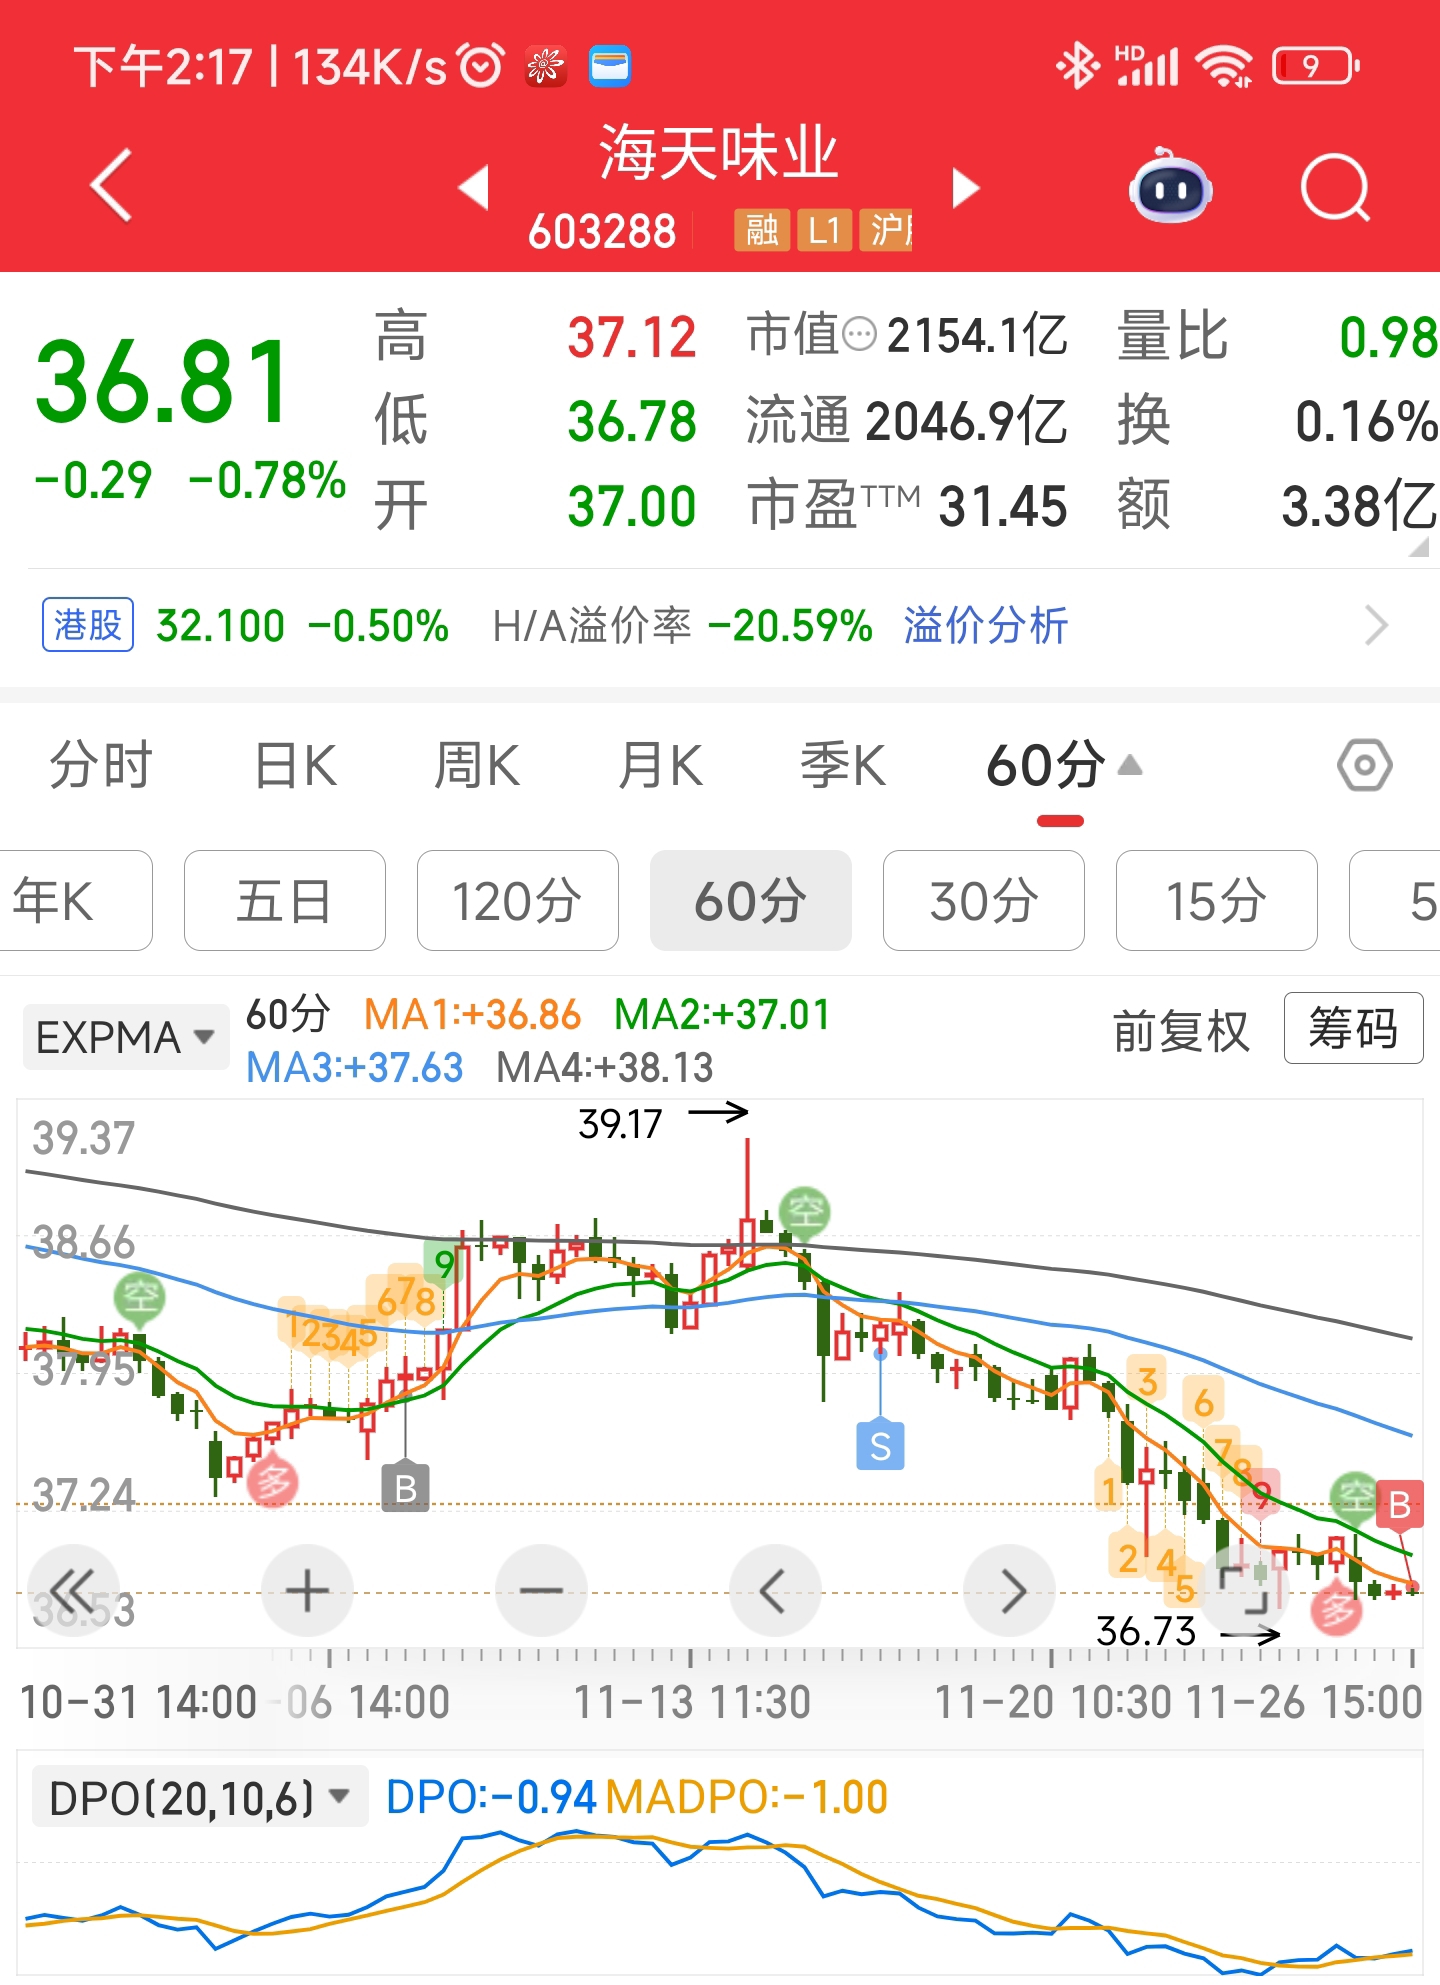
Task: Switch to 月K tab
Action: [x=660, y=766]
